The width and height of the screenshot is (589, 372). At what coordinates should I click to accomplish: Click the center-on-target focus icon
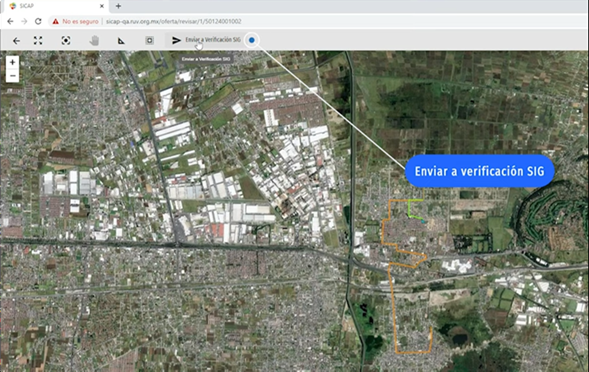66,41
